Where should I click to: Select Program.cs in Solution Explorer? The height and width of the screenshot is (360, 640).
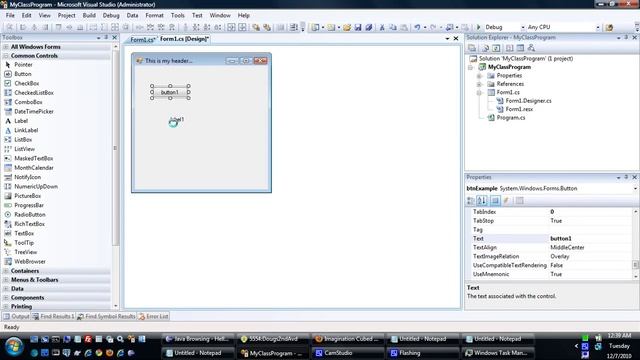(x=511, y=118)
